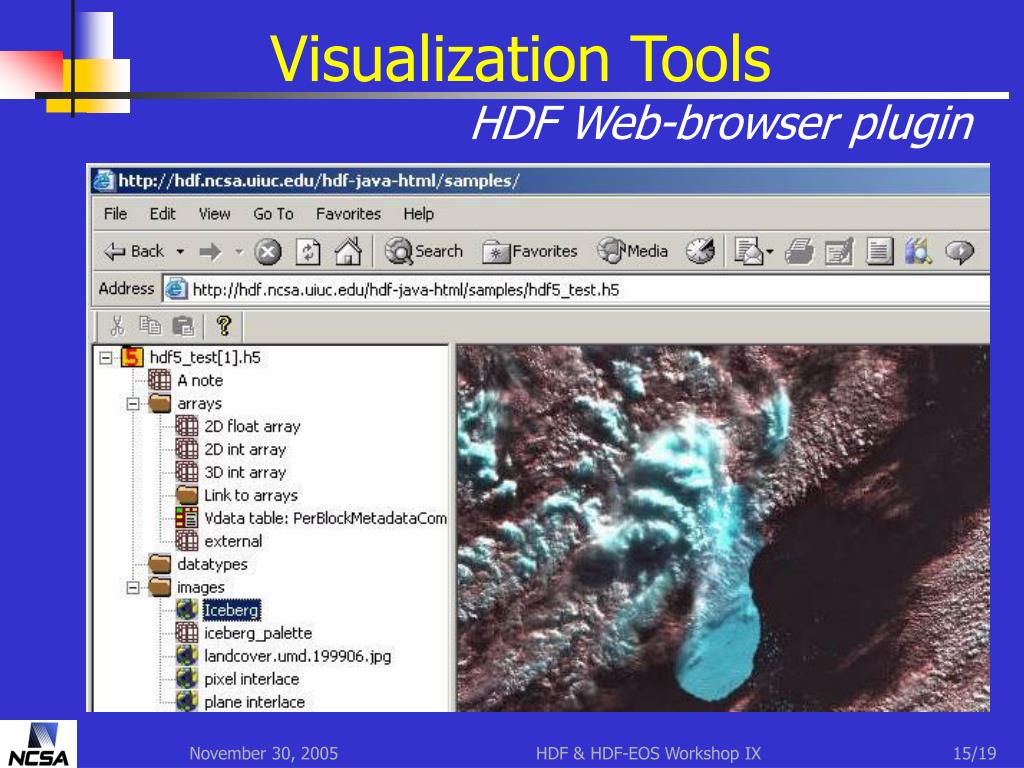The image size is (1024, 768).
Task: Open the Favorites toolbar button
Action: [x=530, y=251]
